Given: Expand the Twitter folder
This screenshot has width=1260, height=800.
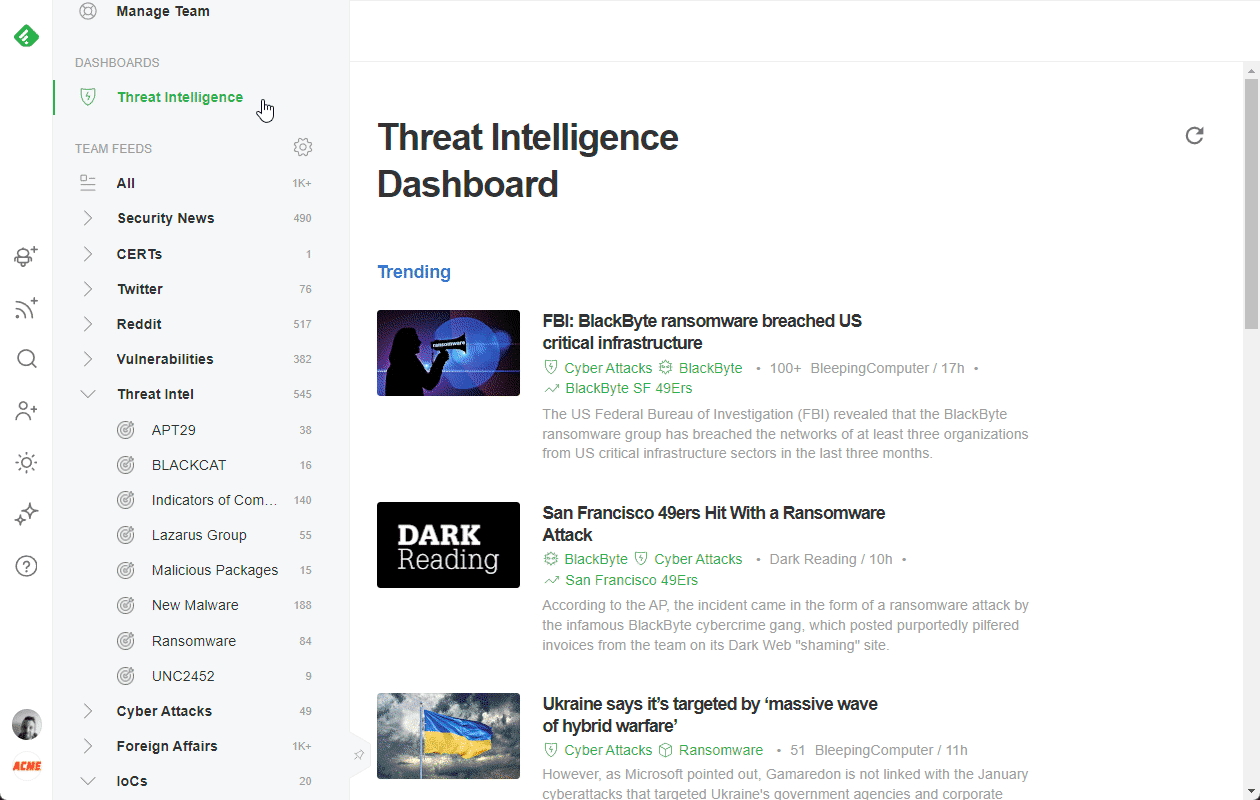Looking at the screenshot, I should (x=88, y=289).
